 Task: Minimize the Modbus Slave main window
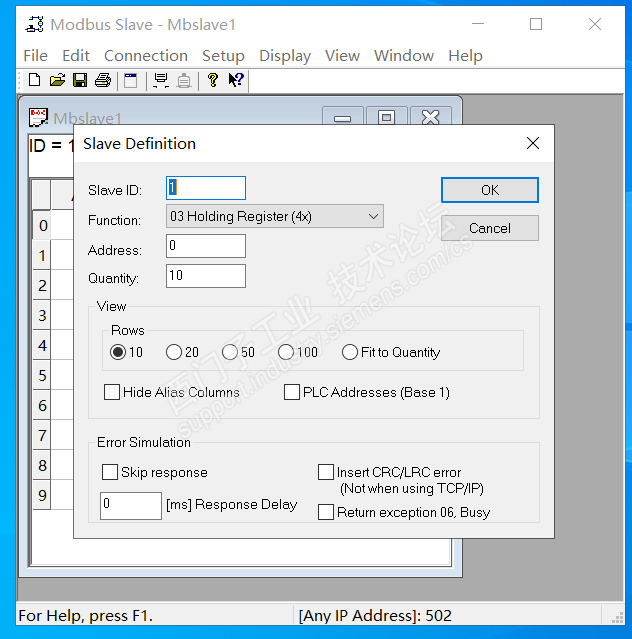478,24
